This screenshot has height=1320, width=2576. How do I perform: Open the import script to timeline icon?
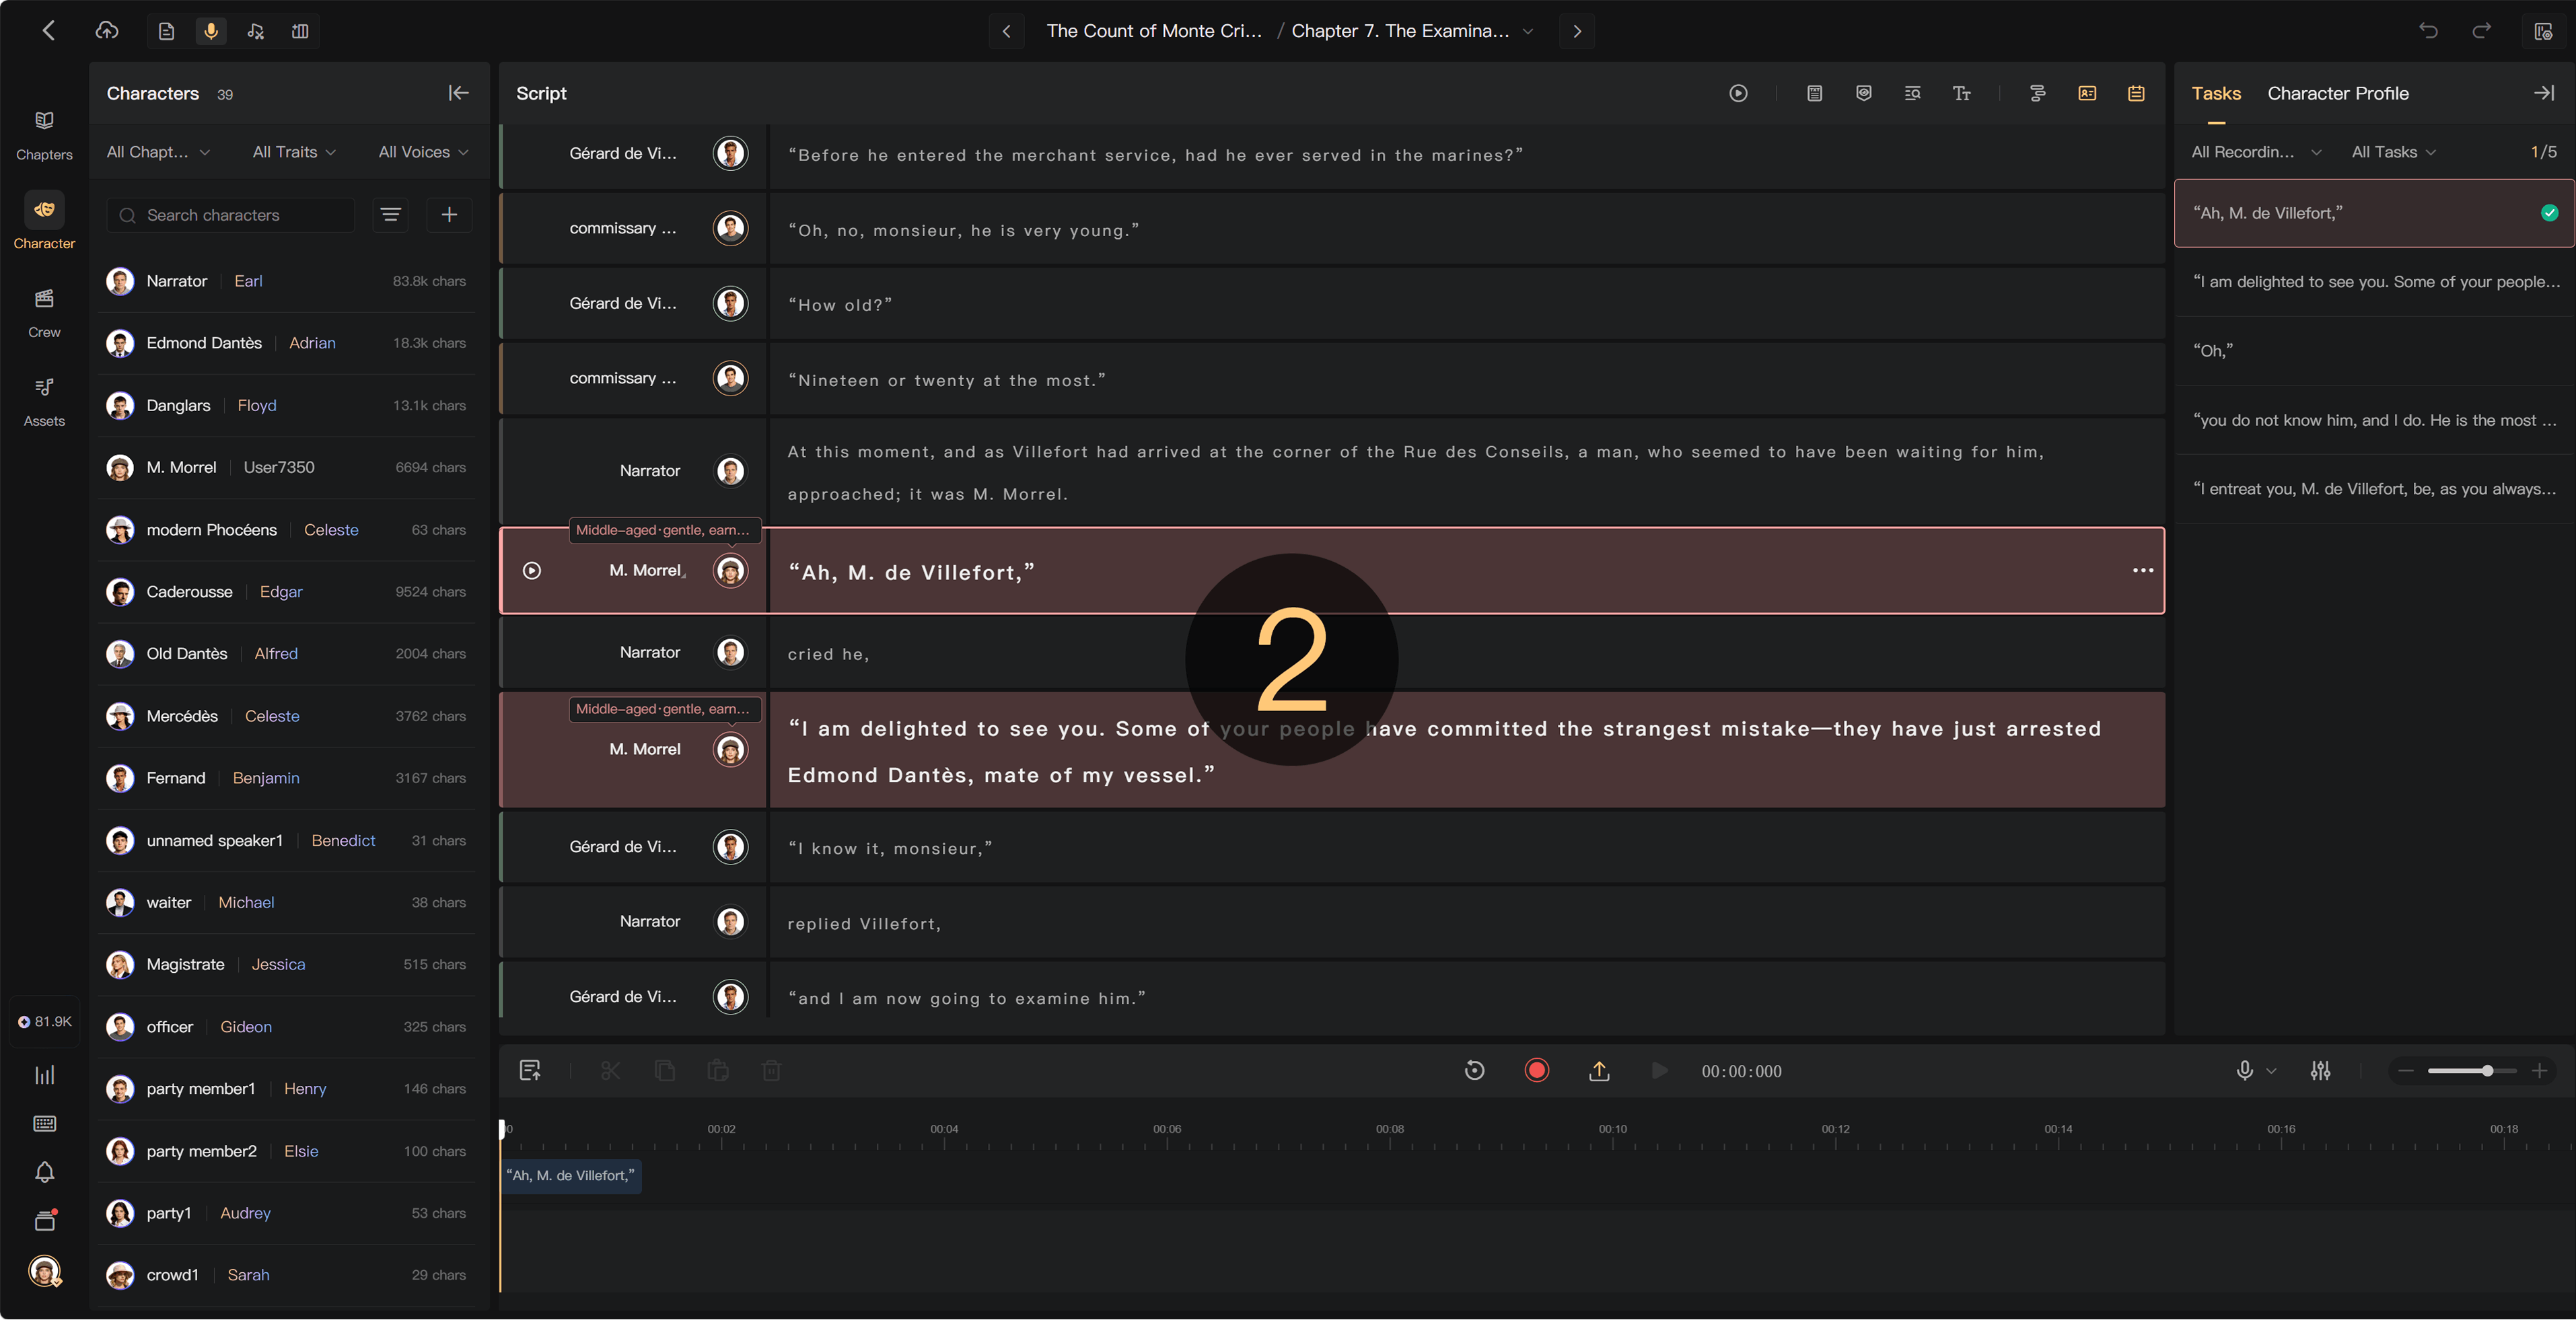click(x=530, y=1071)
